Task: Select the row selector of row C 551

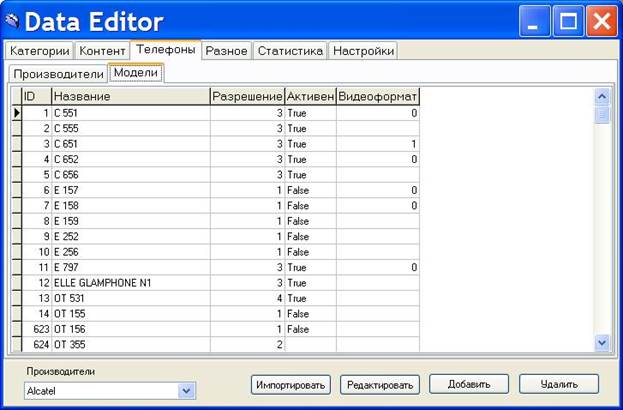Action: click(17, 113)
